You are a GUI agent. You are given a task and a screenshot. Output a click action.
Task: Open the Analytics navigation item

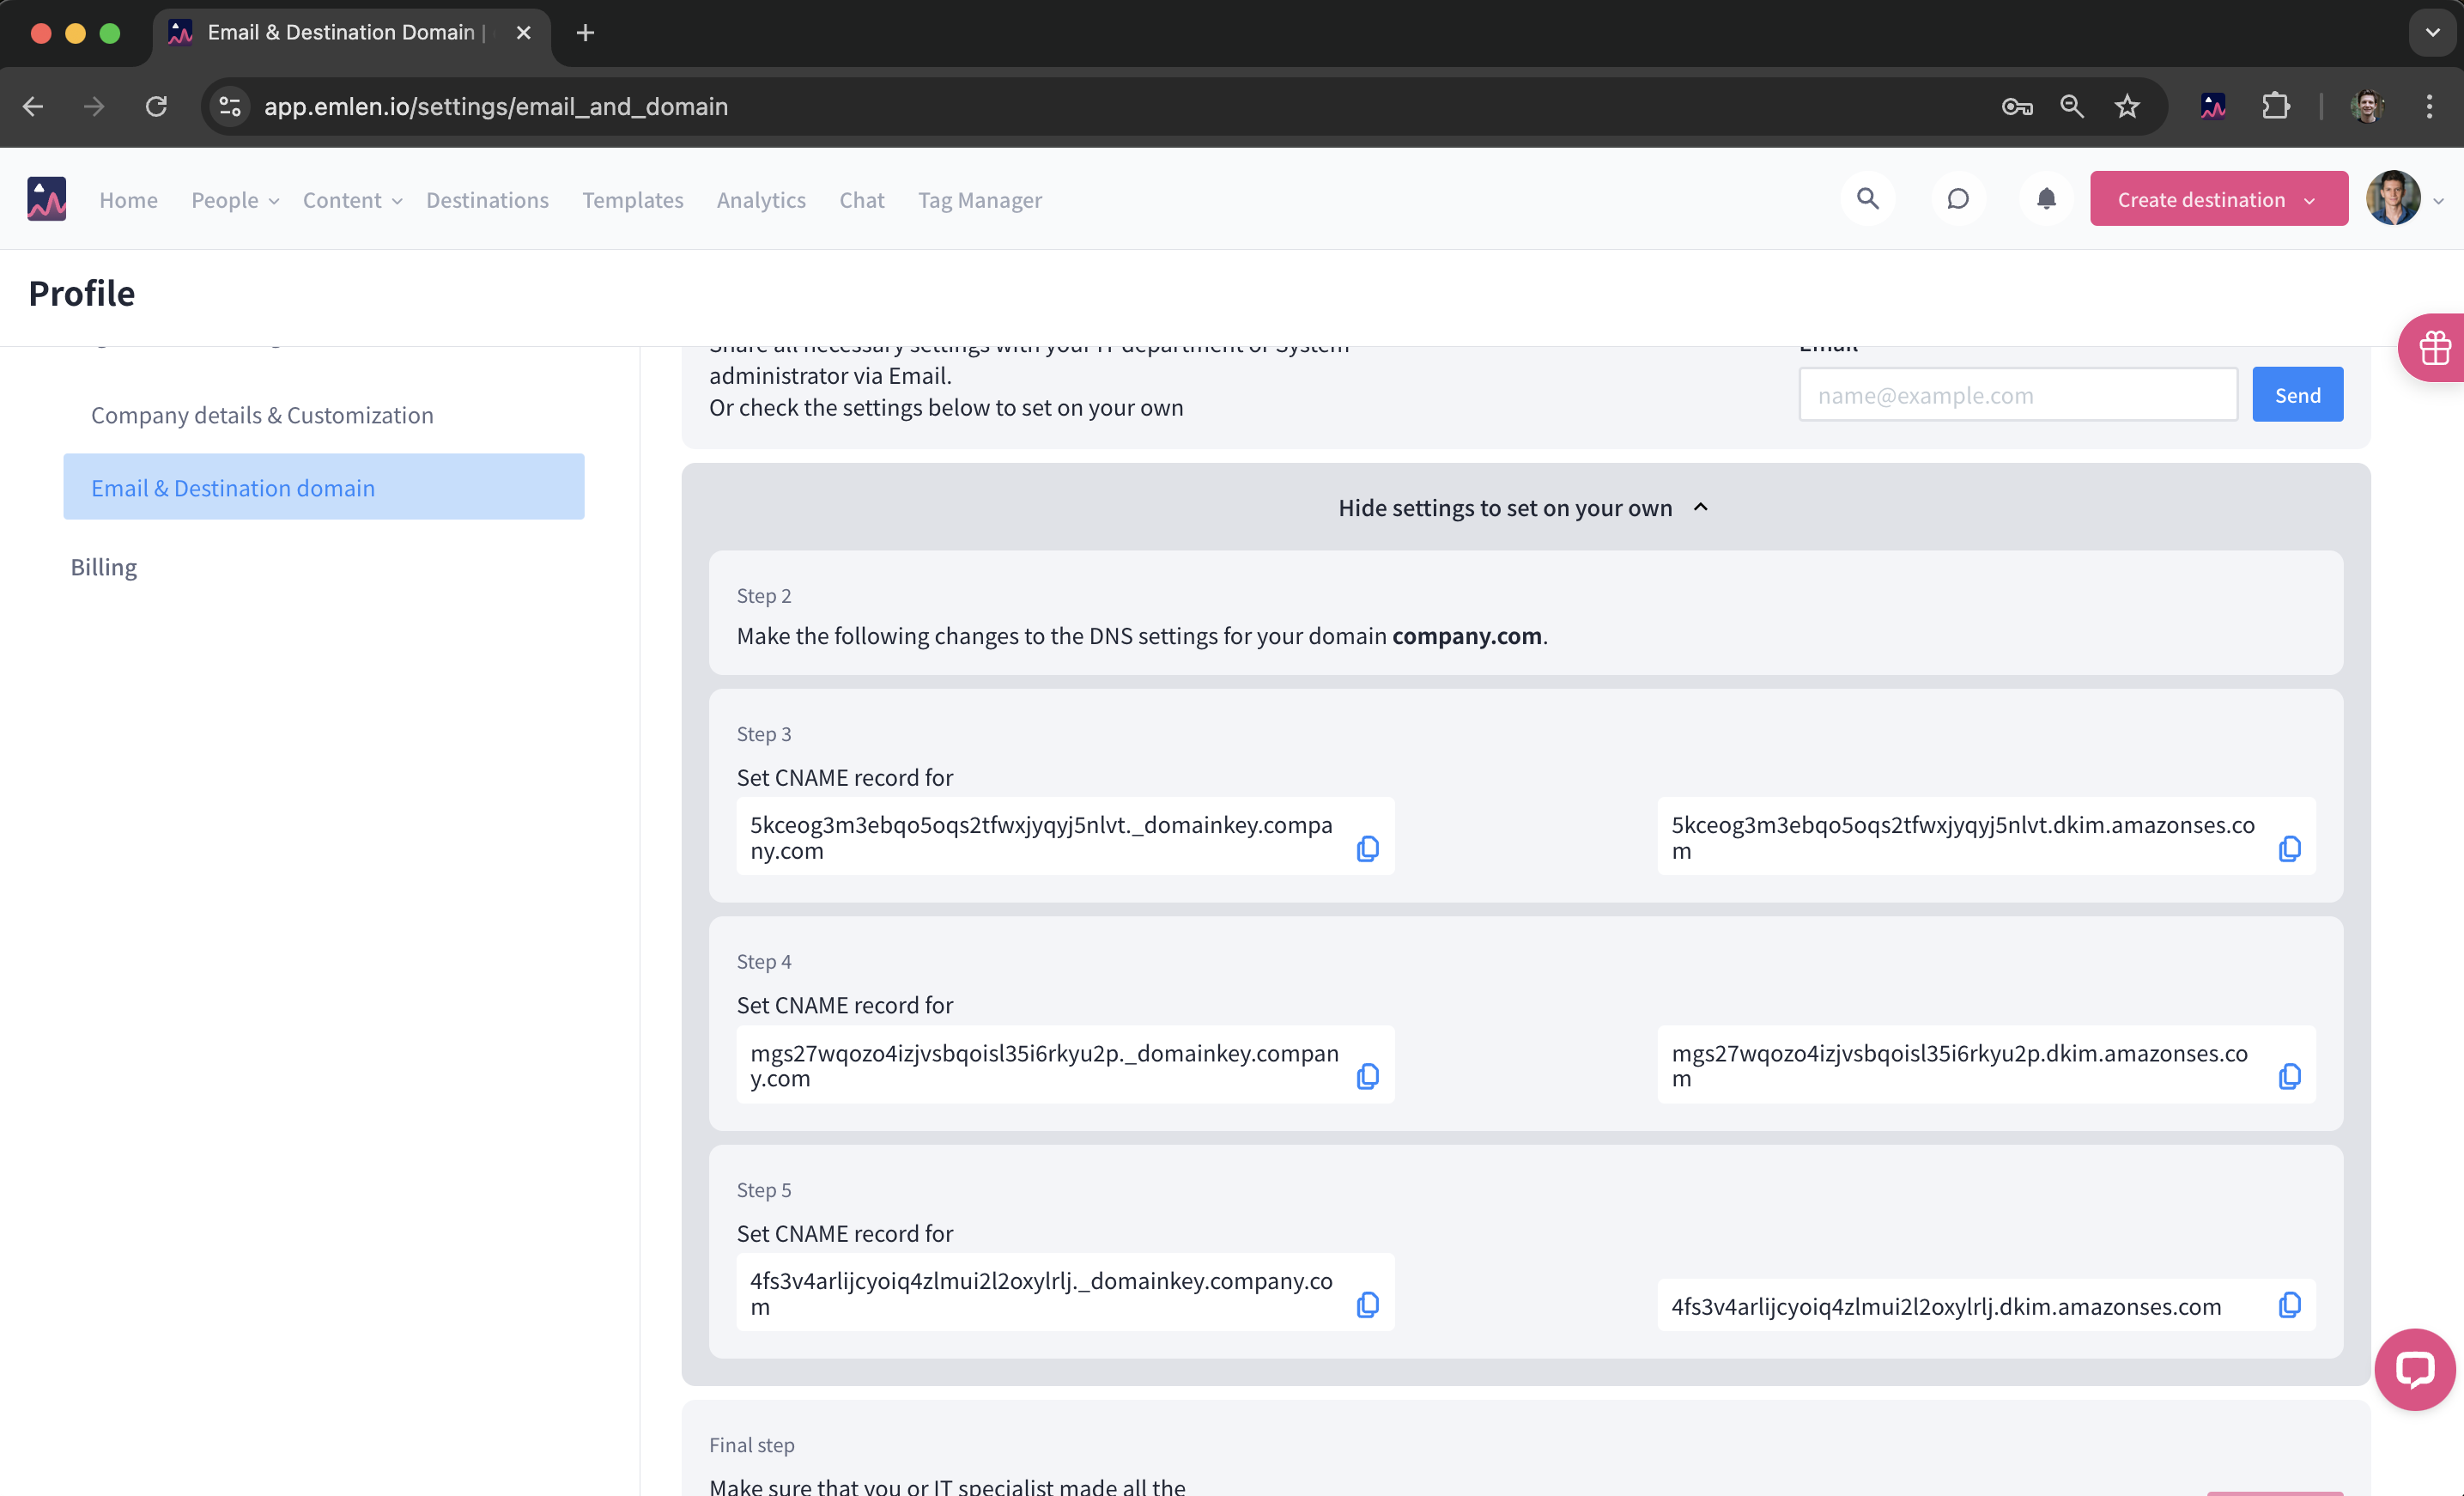point(760,200)
